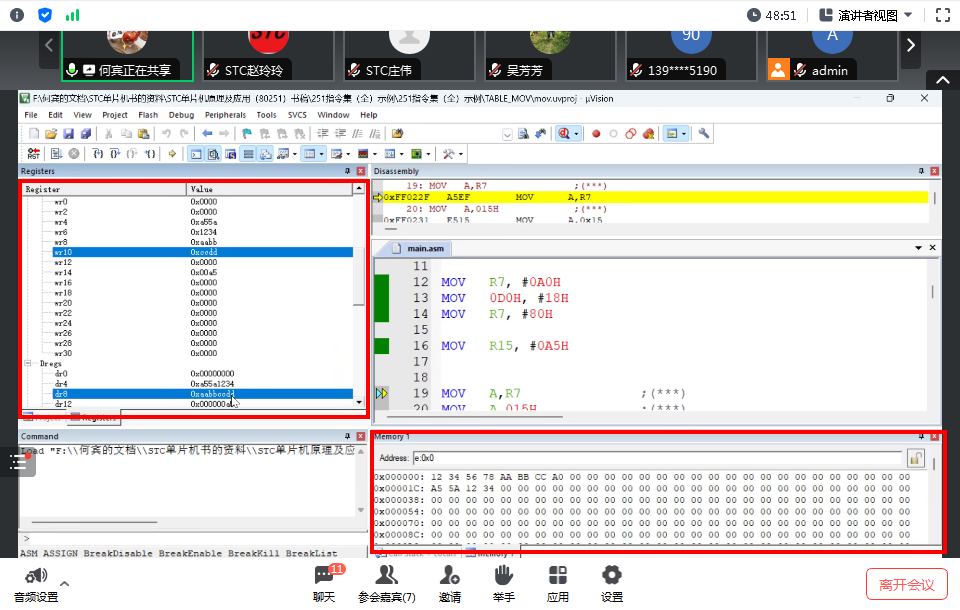This screenshot has width=960, height=610.
Task: Open the File menu
Action: pyautogui.click(x=31, y=115)
